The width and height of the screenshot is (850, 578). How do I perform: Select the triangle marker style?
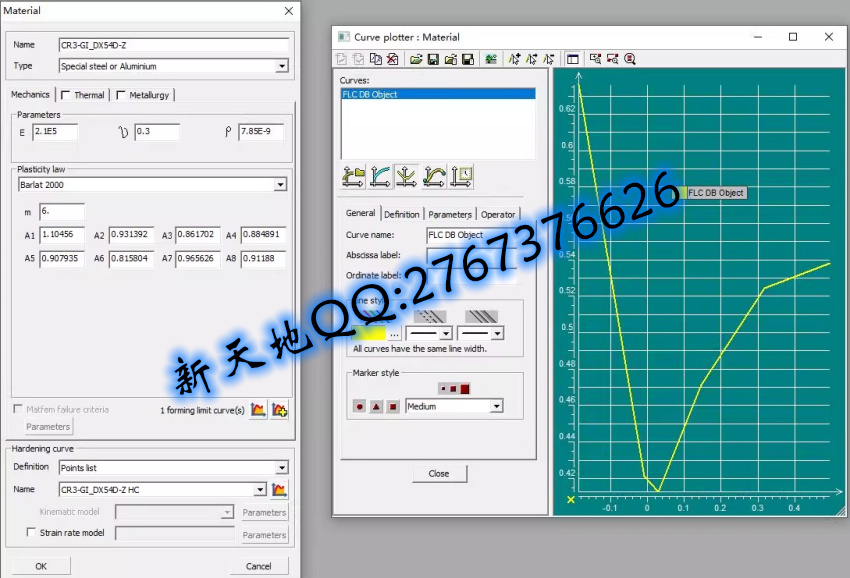[x=376, y=407]
